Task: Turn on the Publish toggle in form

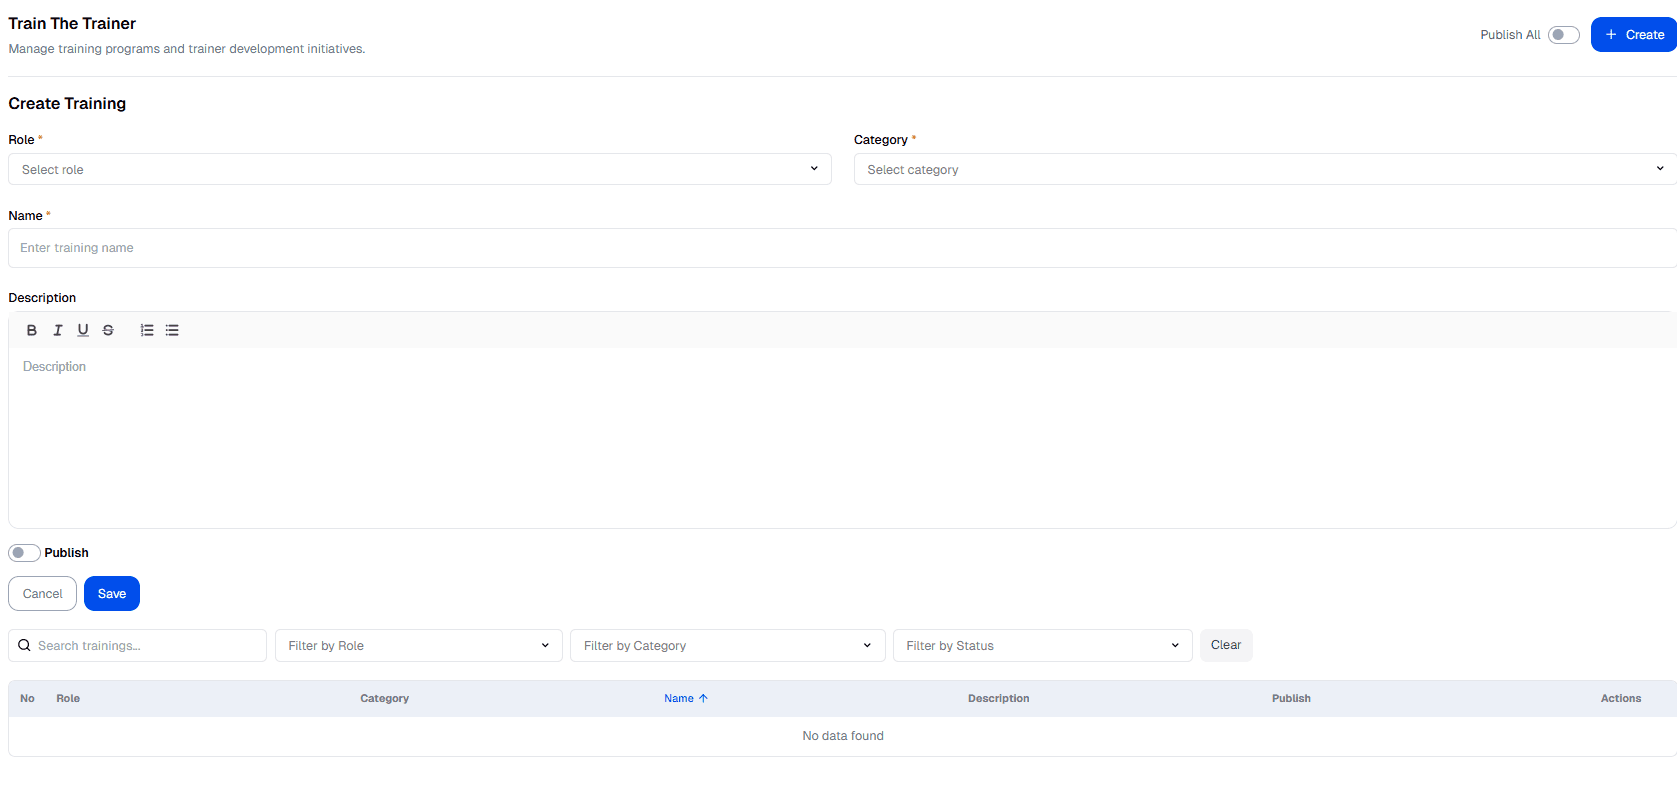Action: [24, 553]
